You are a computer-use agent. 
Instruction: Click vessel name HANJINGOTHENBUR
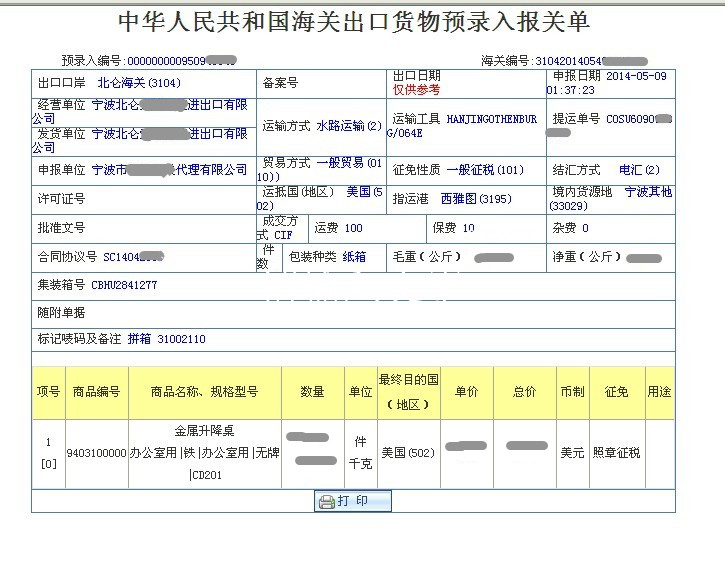coord(492,119)
